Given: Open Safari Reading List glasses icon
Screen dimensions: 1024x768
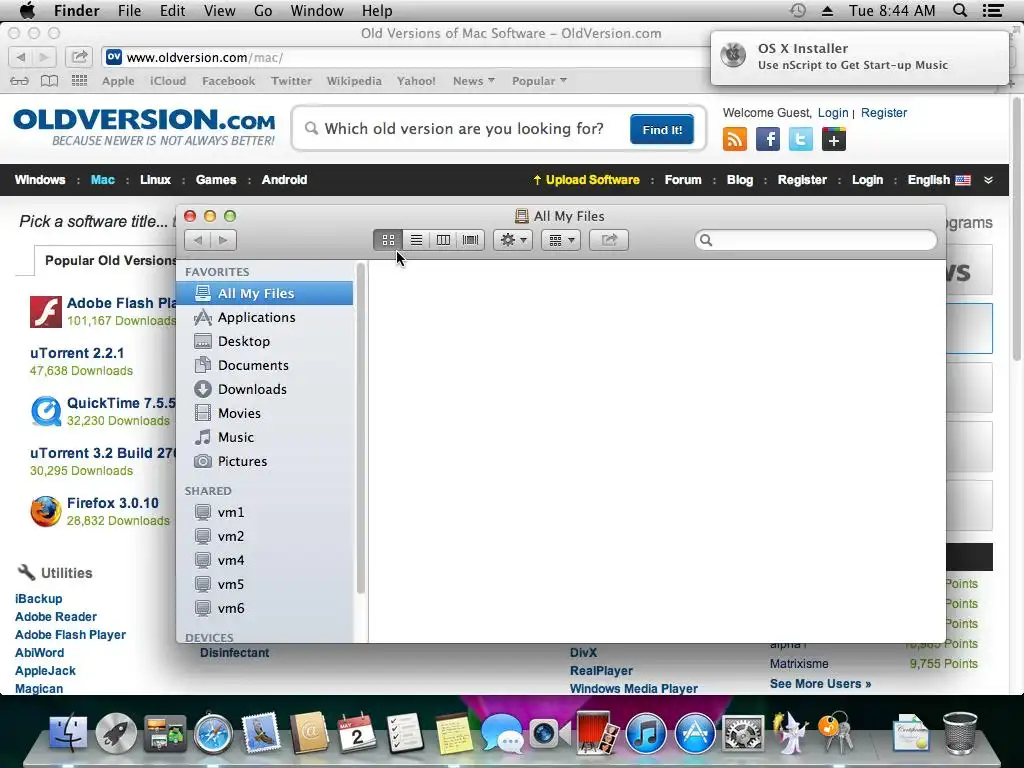Looking at the screenshot, I should (20, 81).
